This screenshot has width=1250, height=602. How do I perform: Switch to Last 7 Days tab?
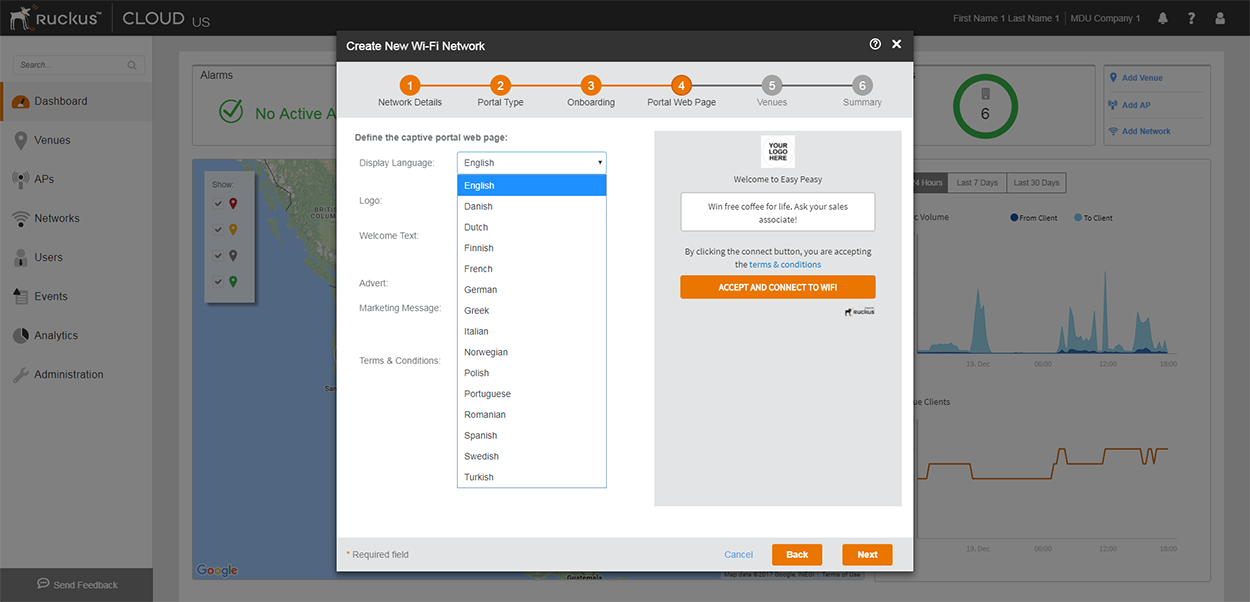click(x=976, y=183)
